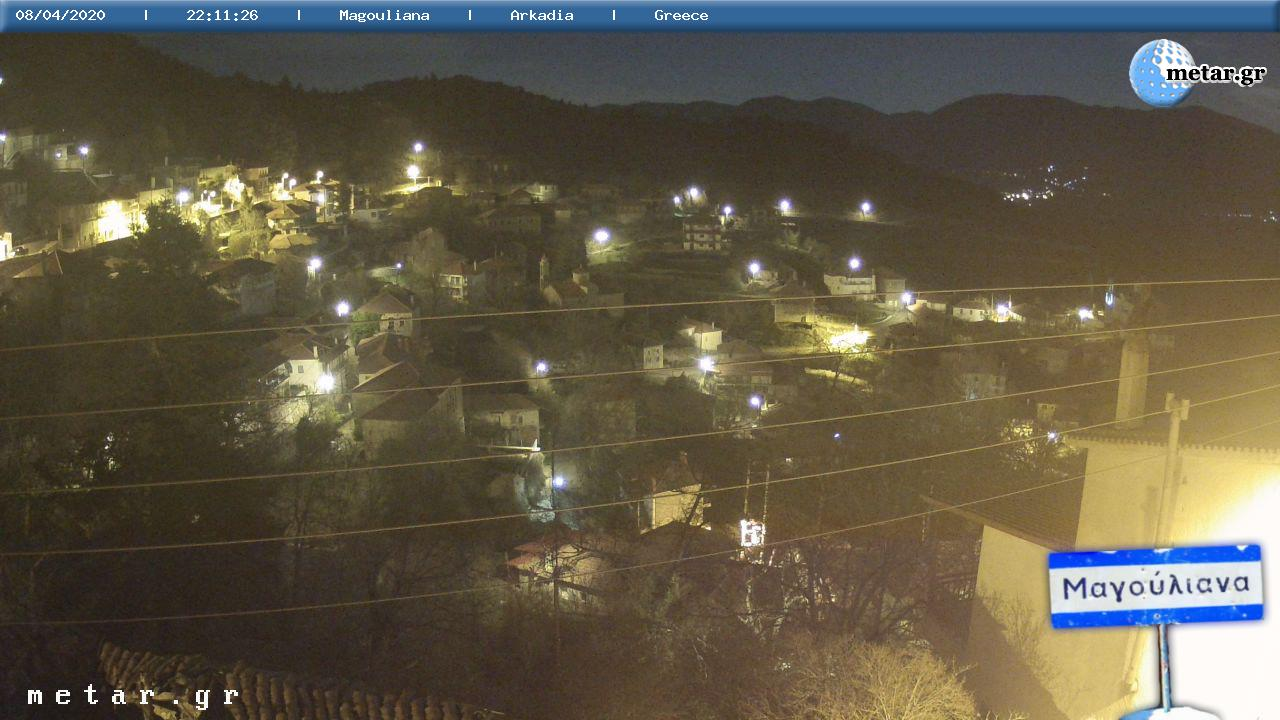Click the metar.gr globe logo
The image size is (1280, 720).
pyautogui.click(x=1197, y=72)
